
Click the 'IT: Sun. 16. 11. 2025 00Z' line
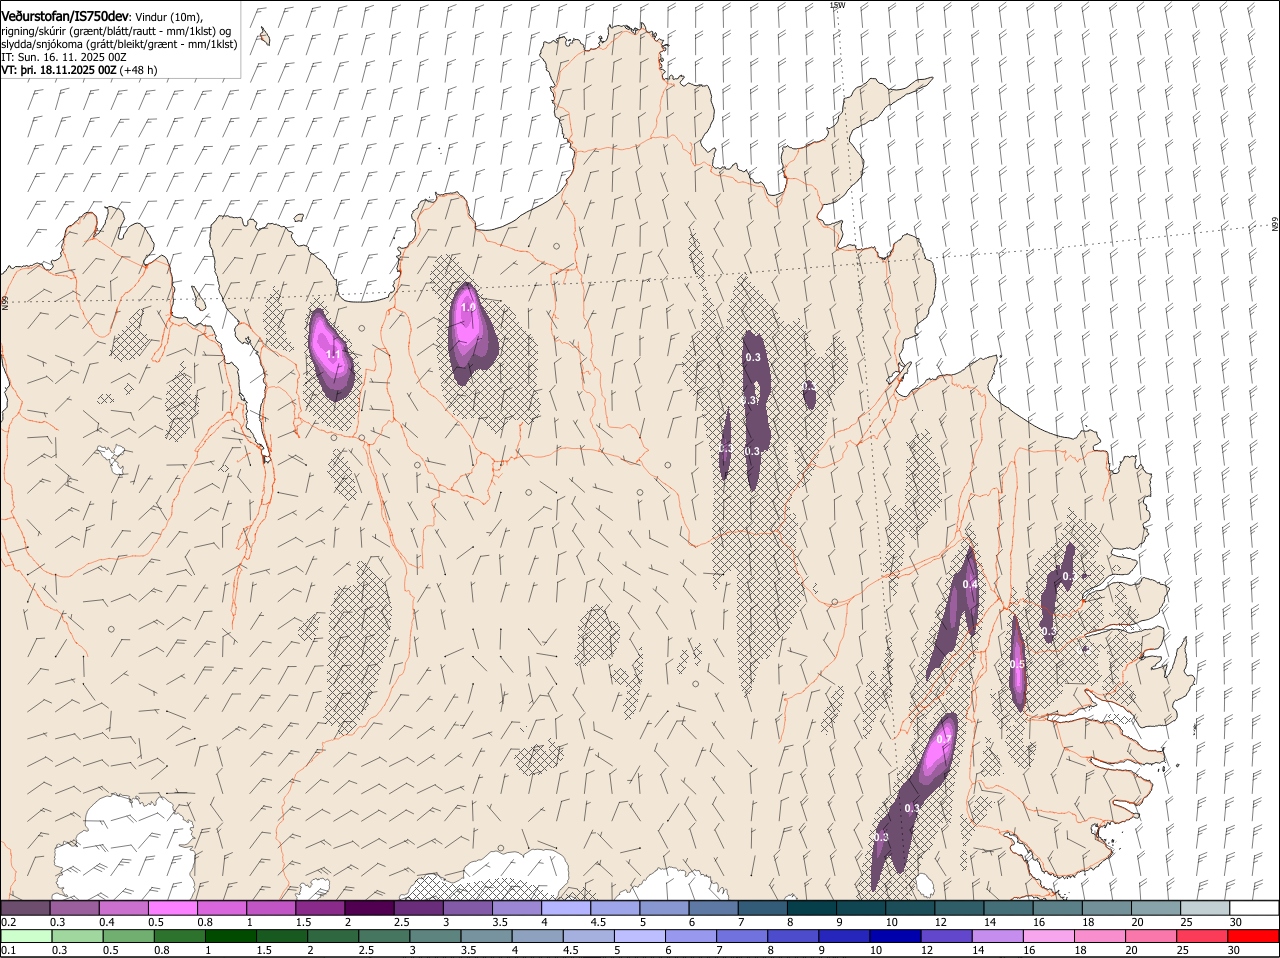[x=64, y=57]
